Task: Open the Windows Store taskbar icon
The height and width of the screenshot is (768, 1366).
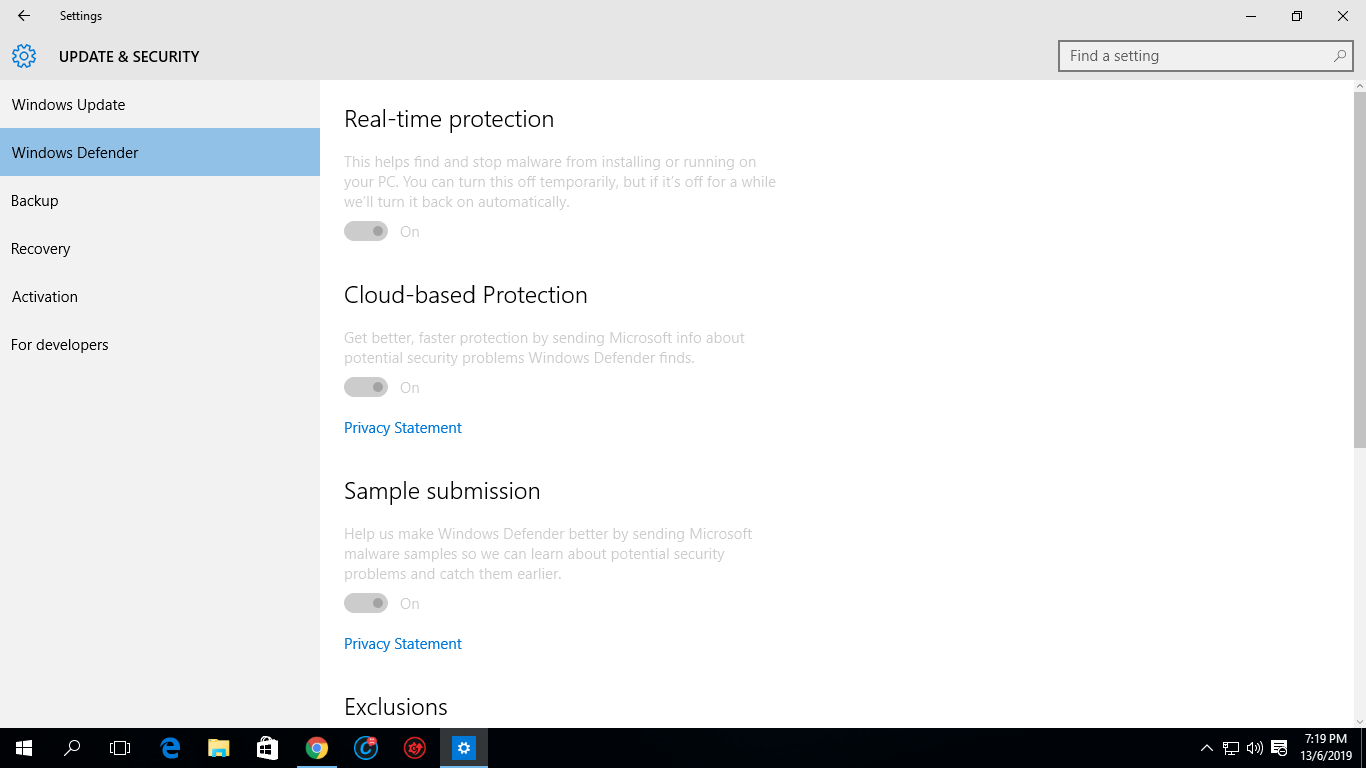Action: click(x=267, y=748)
